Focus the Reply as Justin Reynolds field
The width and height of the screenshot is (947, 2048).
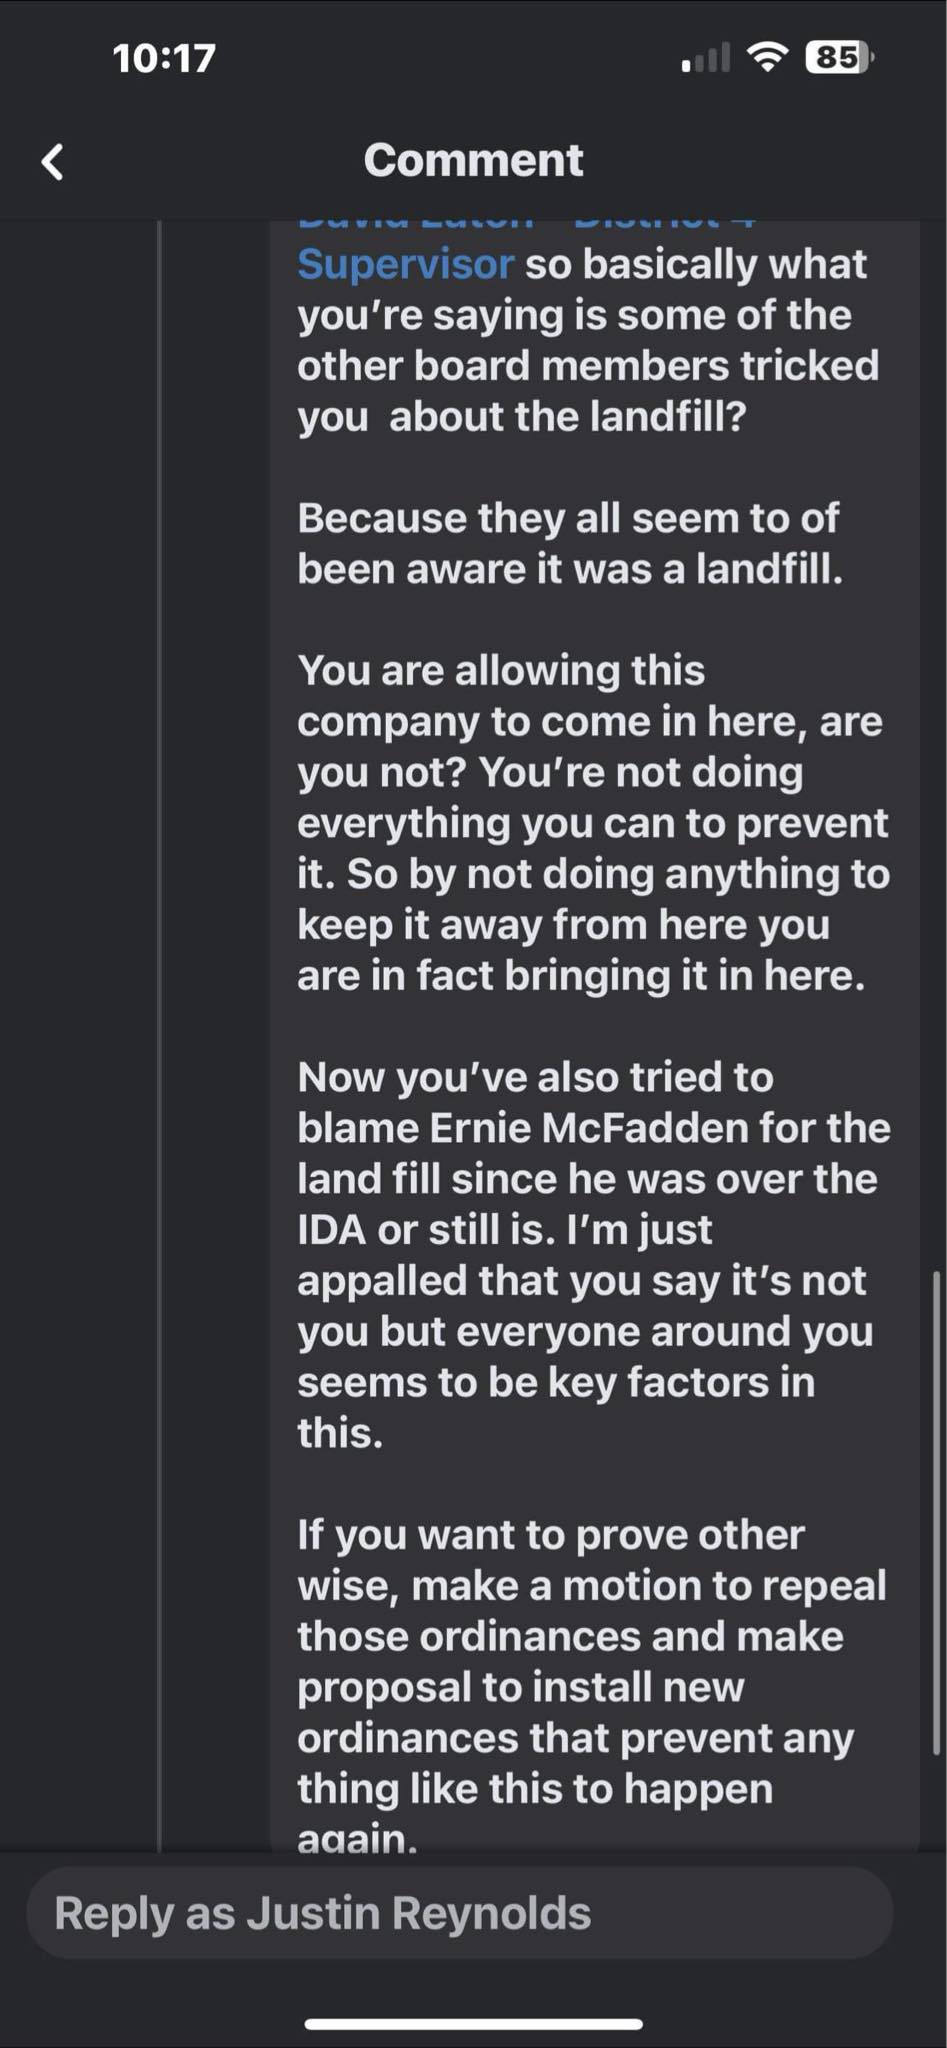[x=460, y=1913]
